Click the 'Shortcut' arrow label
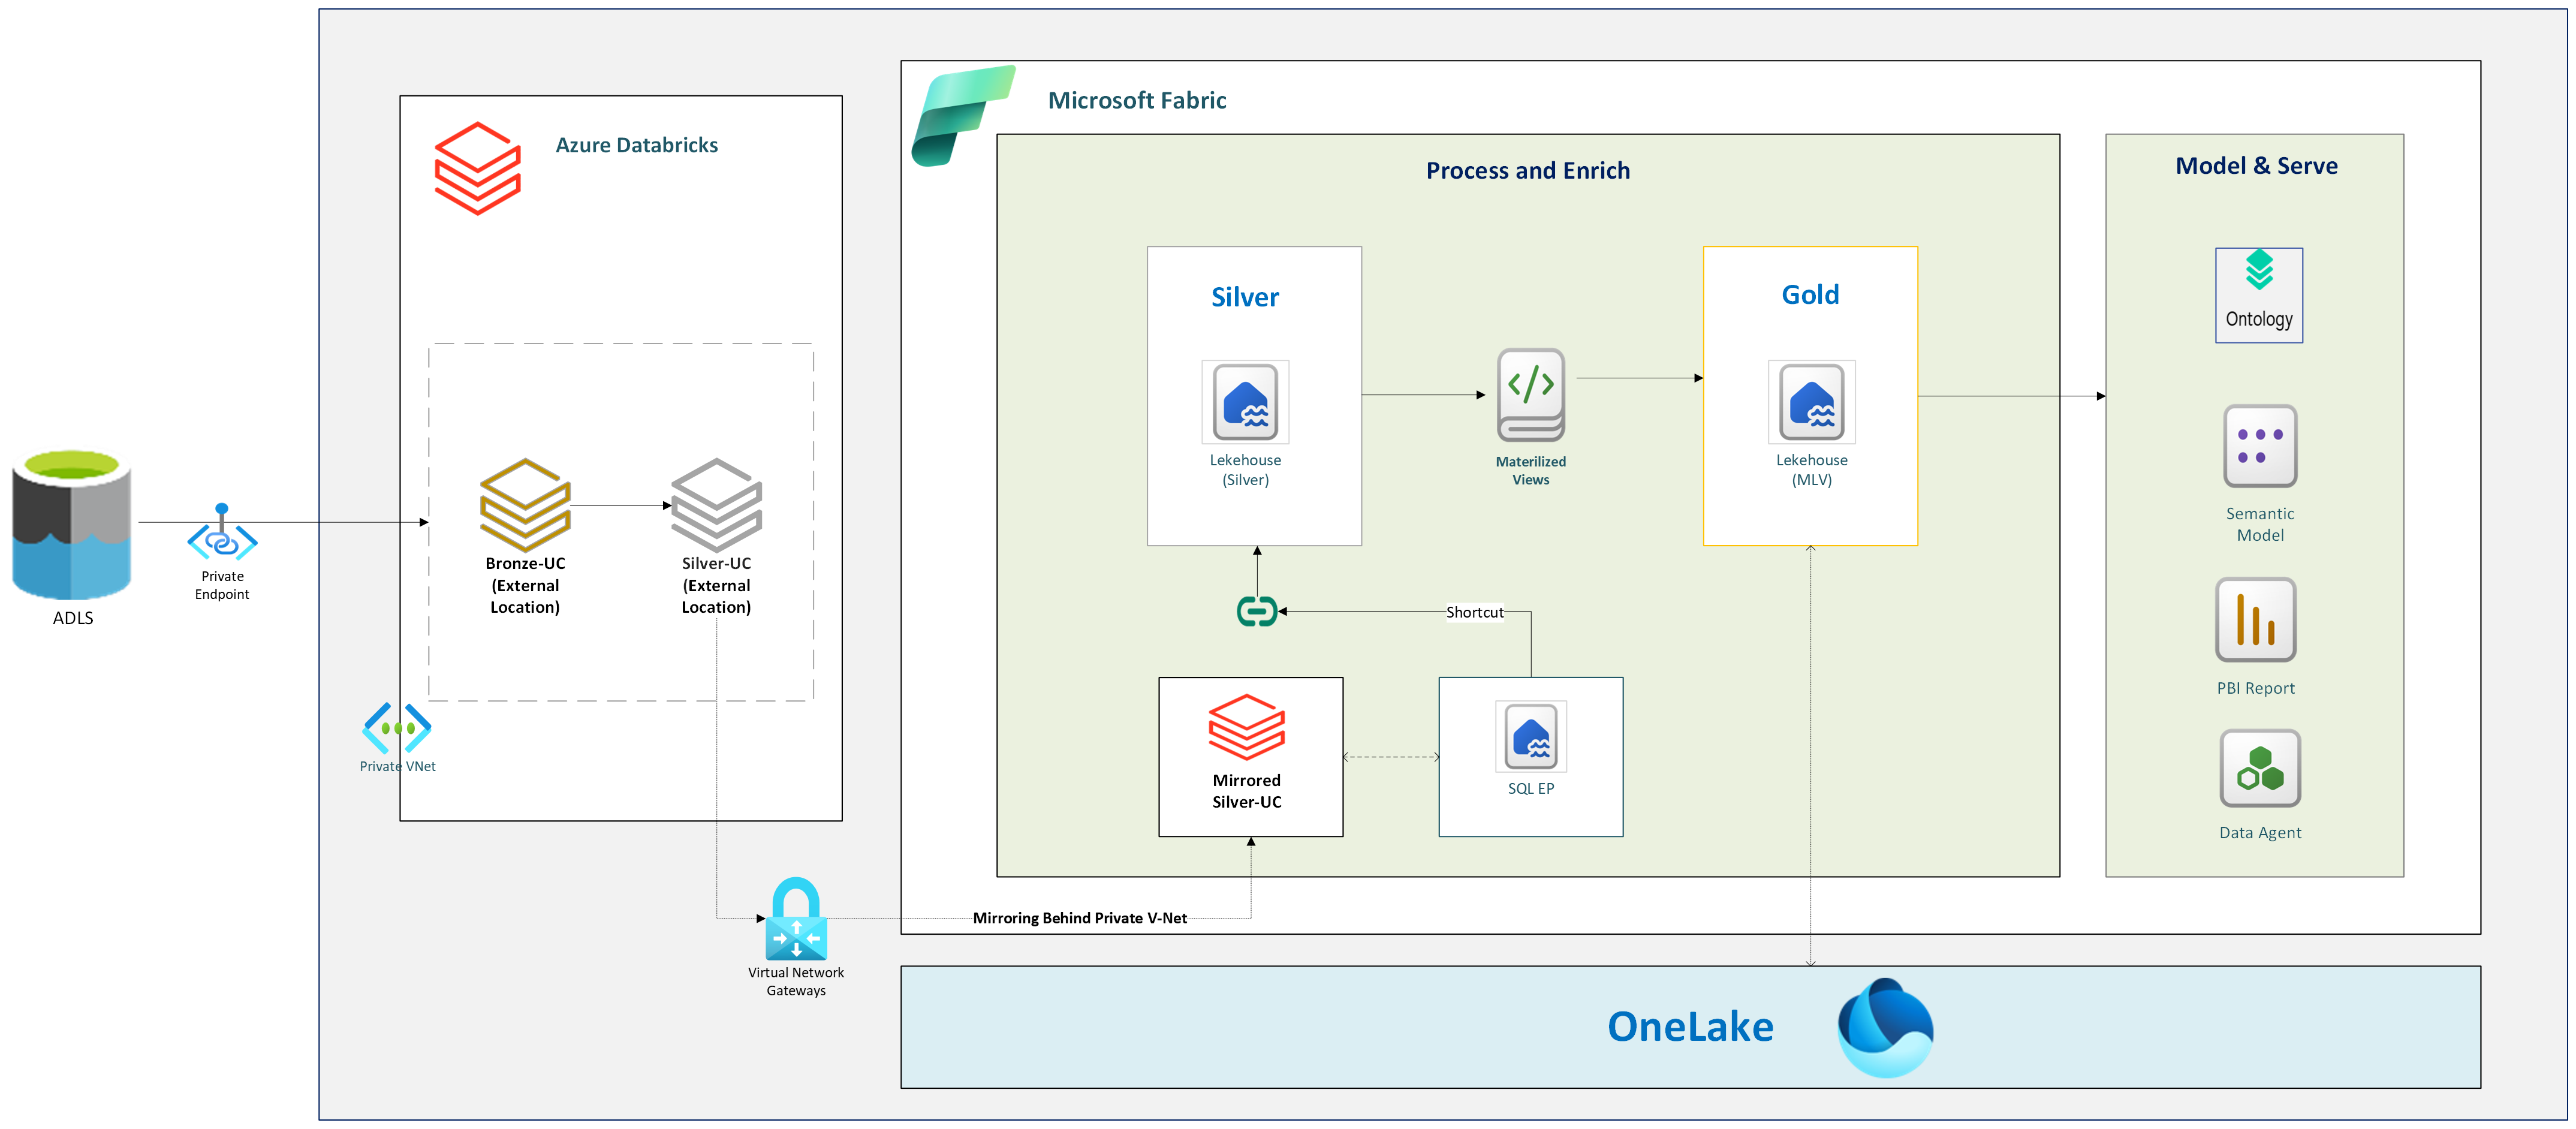Screen dimensions: 2576x1129 (x=1474, y=612)
